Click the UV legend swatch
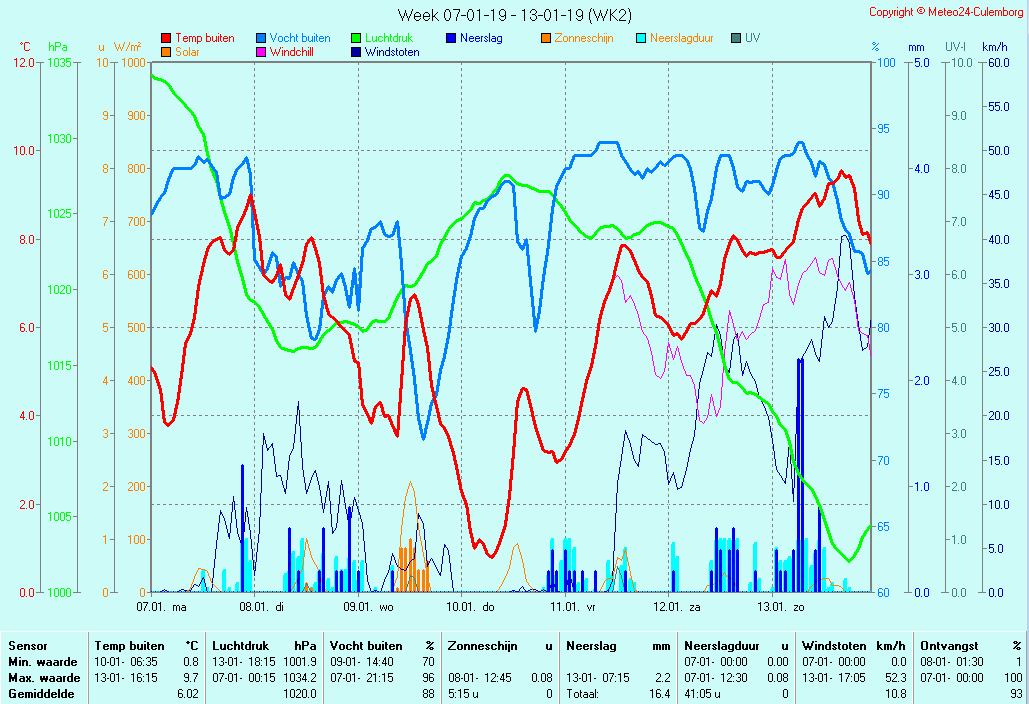The height and width of the screenshot is (704, 1029). (x=736, y=39)
